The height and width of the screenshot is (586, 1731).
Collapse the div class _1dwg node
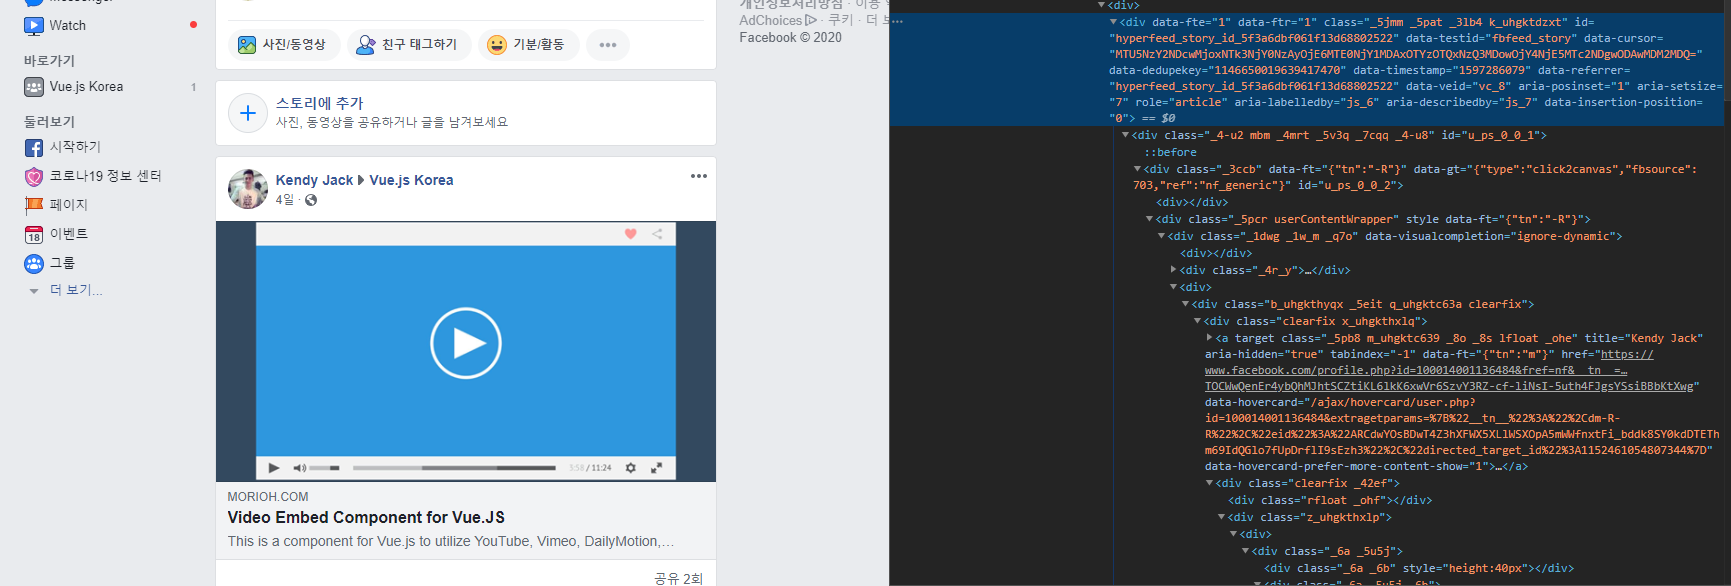1162,236
